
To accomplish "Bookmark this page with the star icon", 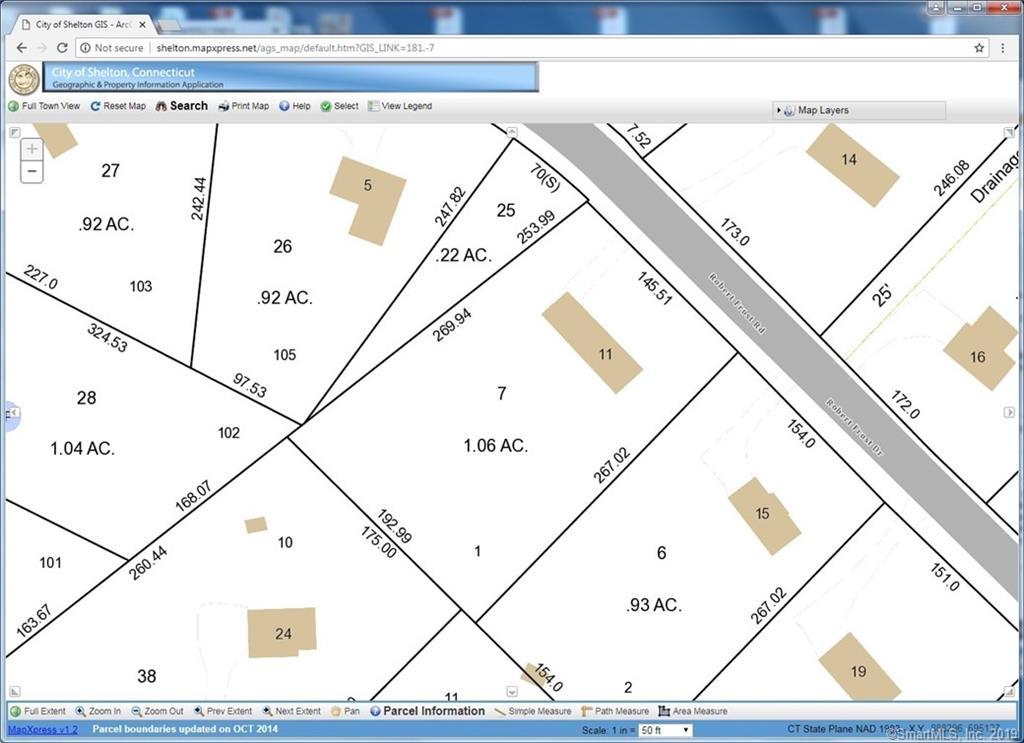I will point(979,48).
